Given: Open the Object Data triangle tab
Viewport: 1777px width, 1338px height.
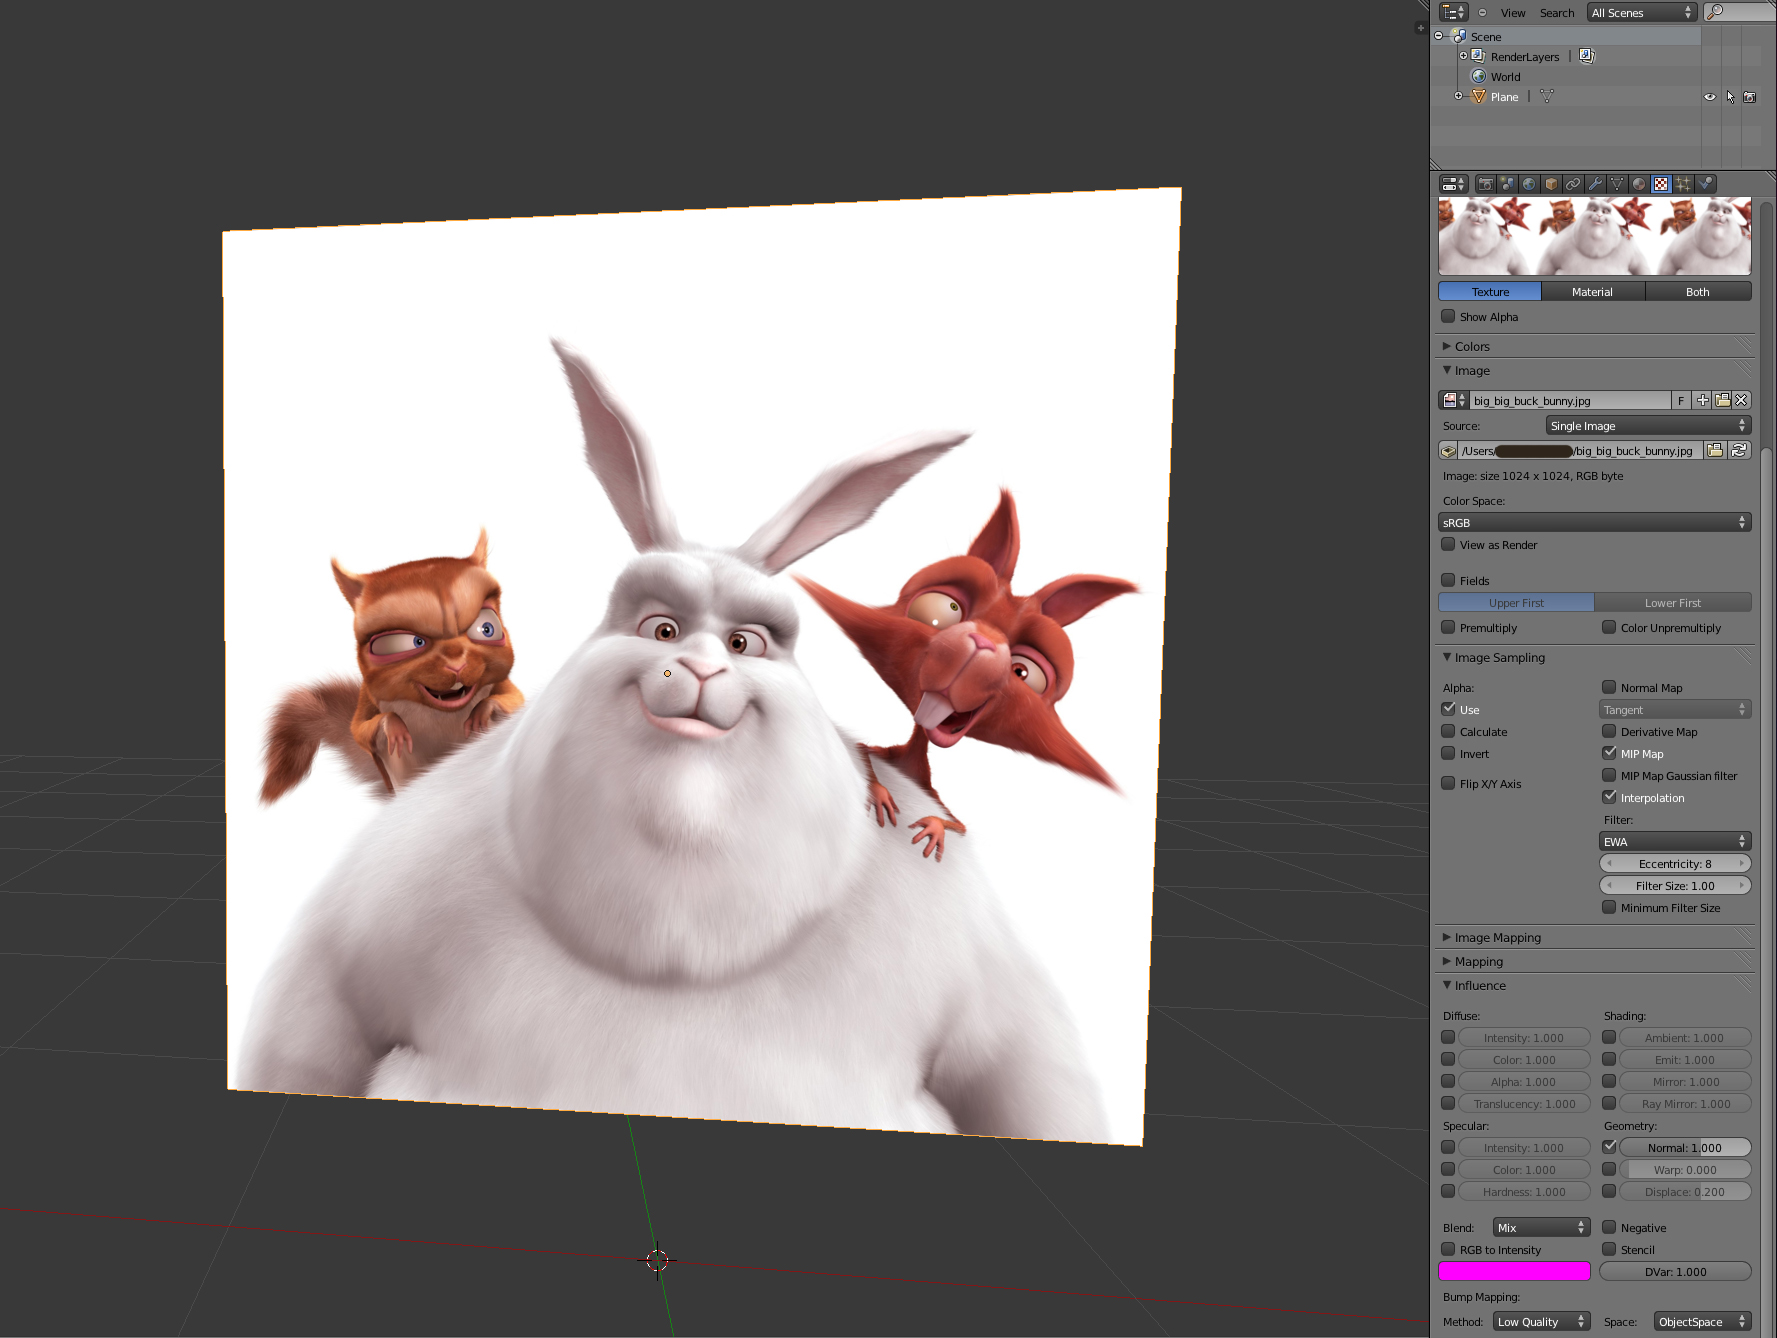Looking at the screenshot, I should (x=1617, y=184).
